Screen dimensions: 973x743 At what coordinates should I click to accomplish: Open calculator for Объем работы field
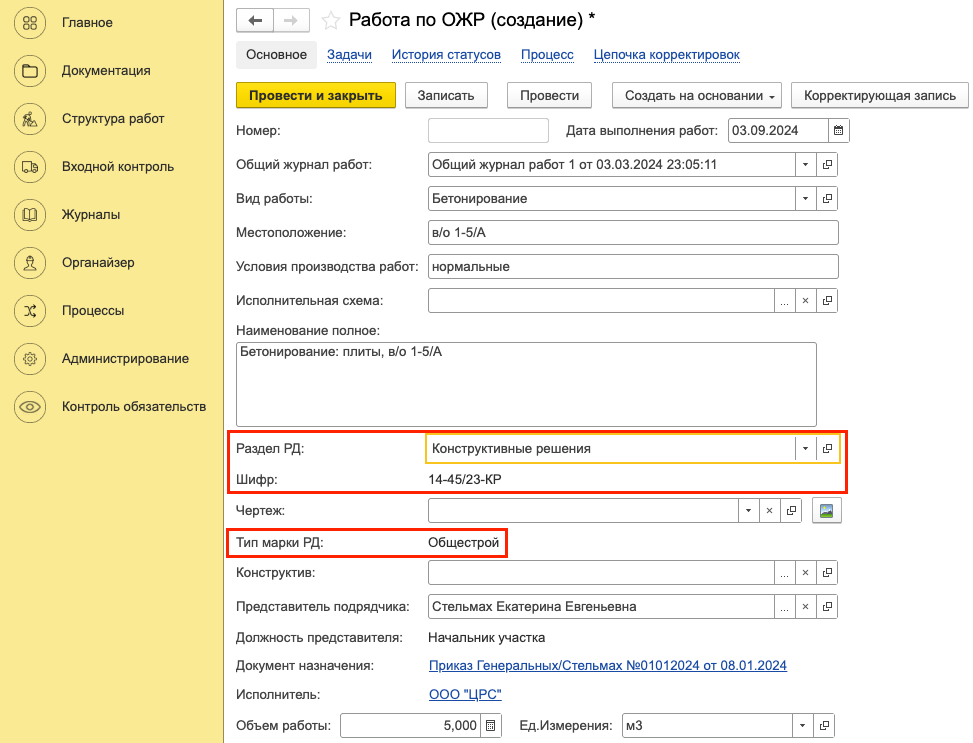coord(491,725)
